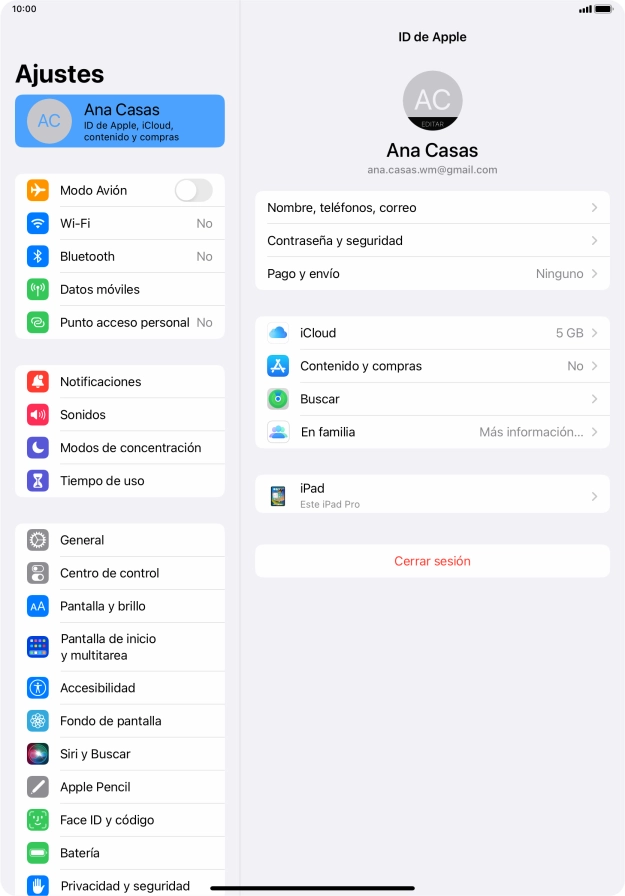Expand Contraseña y seguridad row chevron
The height and width of the screenshot is (896, 625).
click(x=594, y=241)
